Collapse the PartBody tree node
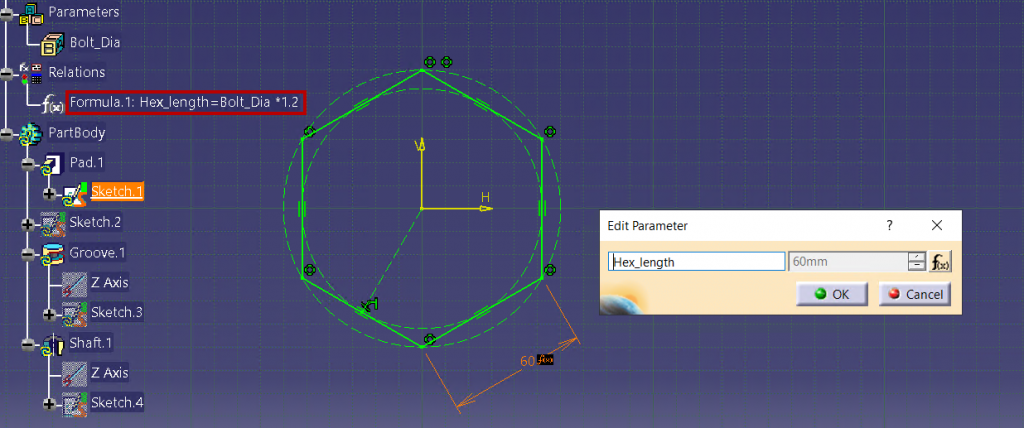 click(6, 133)
